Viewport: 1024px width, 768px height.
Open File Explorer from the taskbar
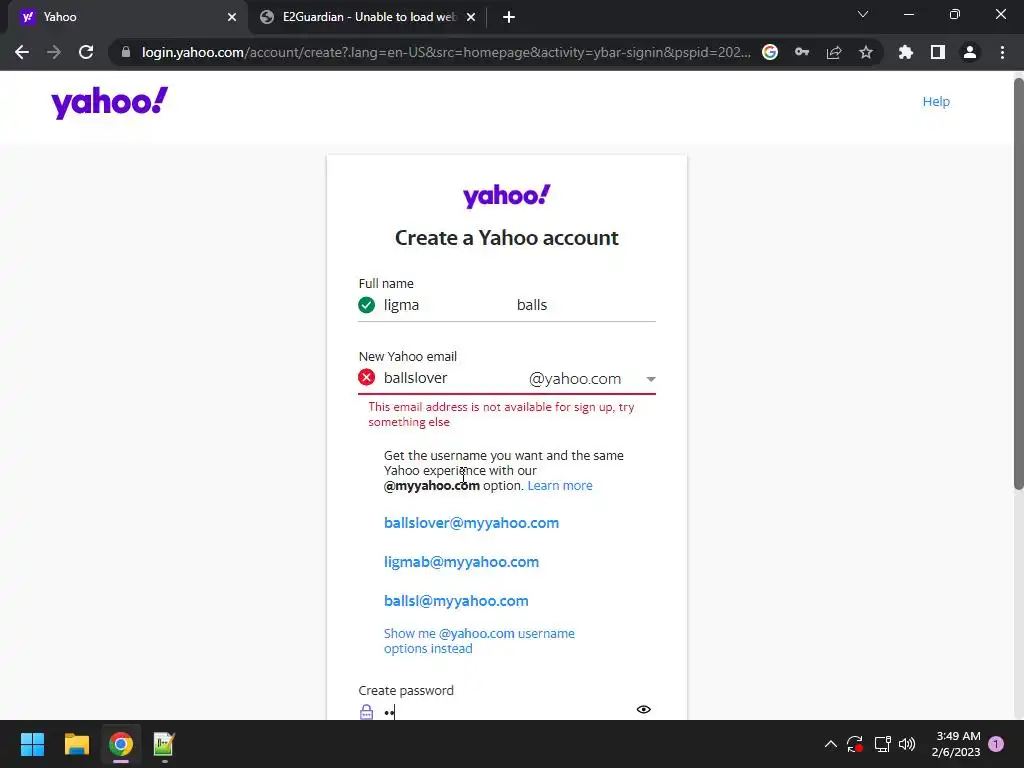click(76, 744)
